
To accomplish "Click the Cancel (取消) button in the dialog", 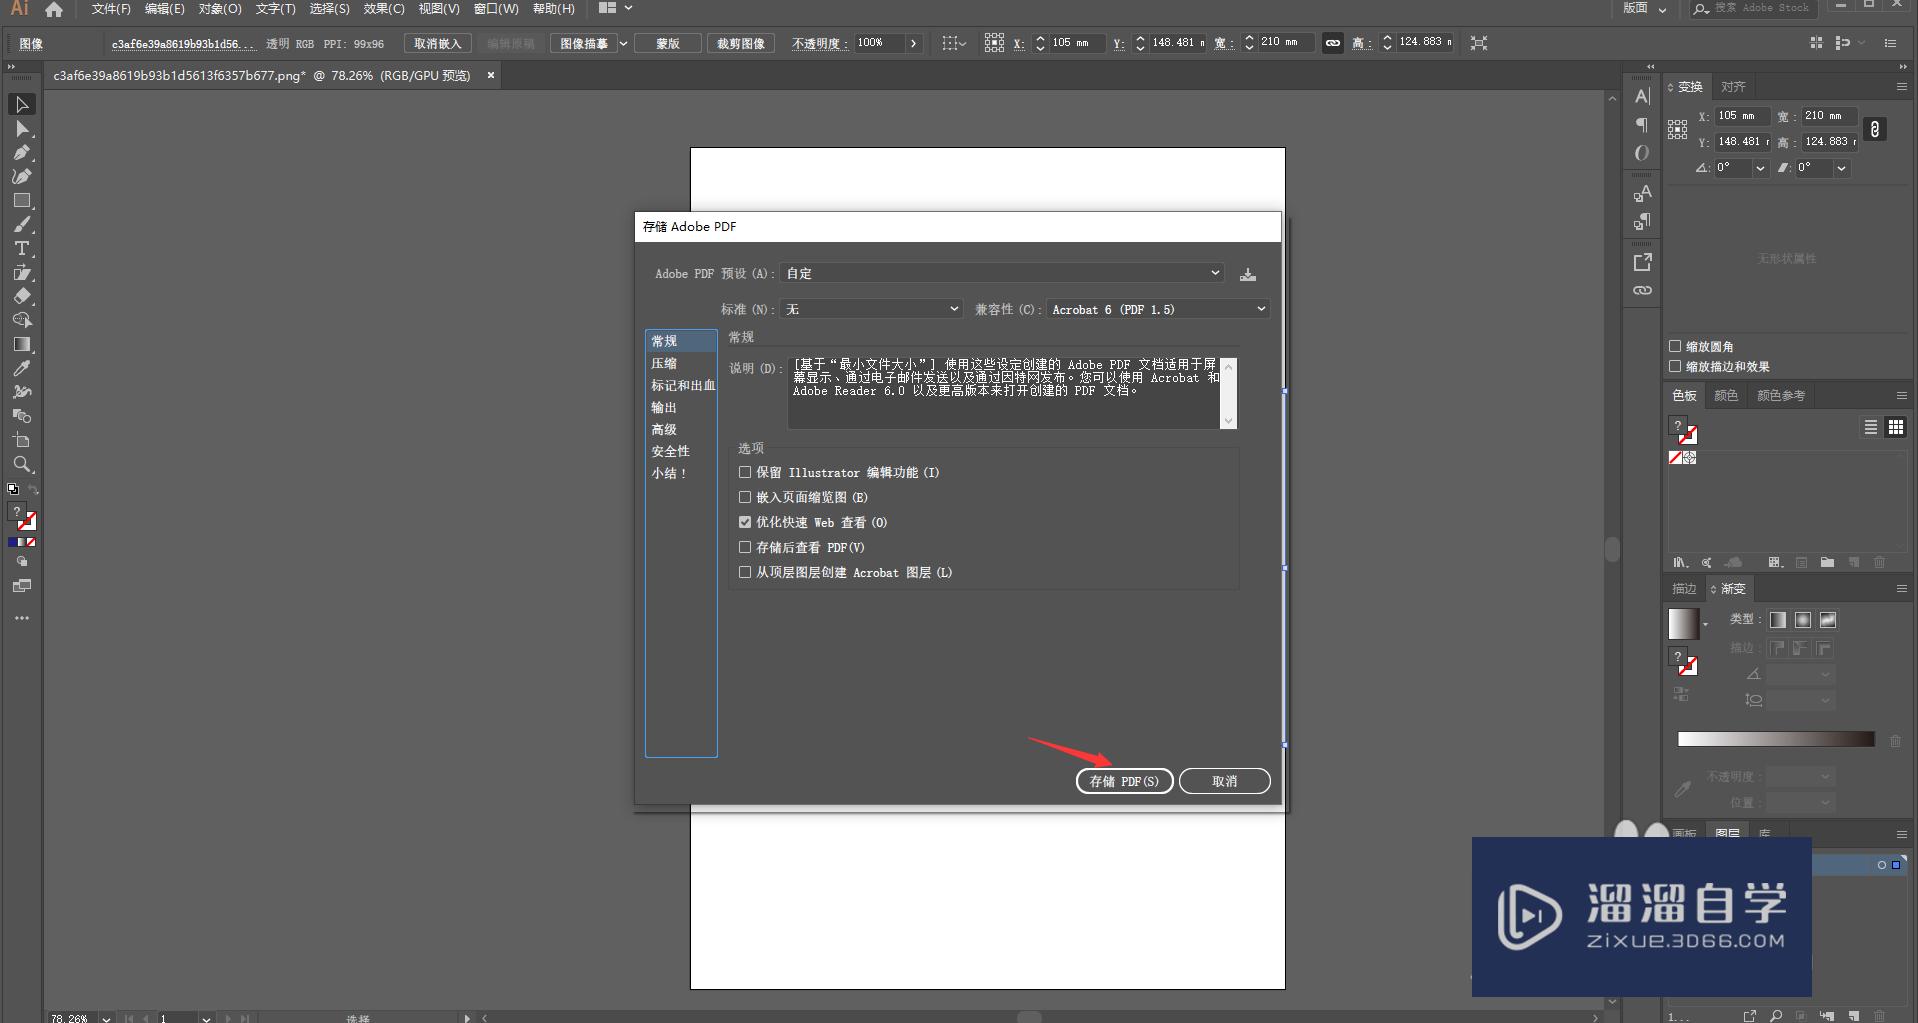I will pos(1225,781).
